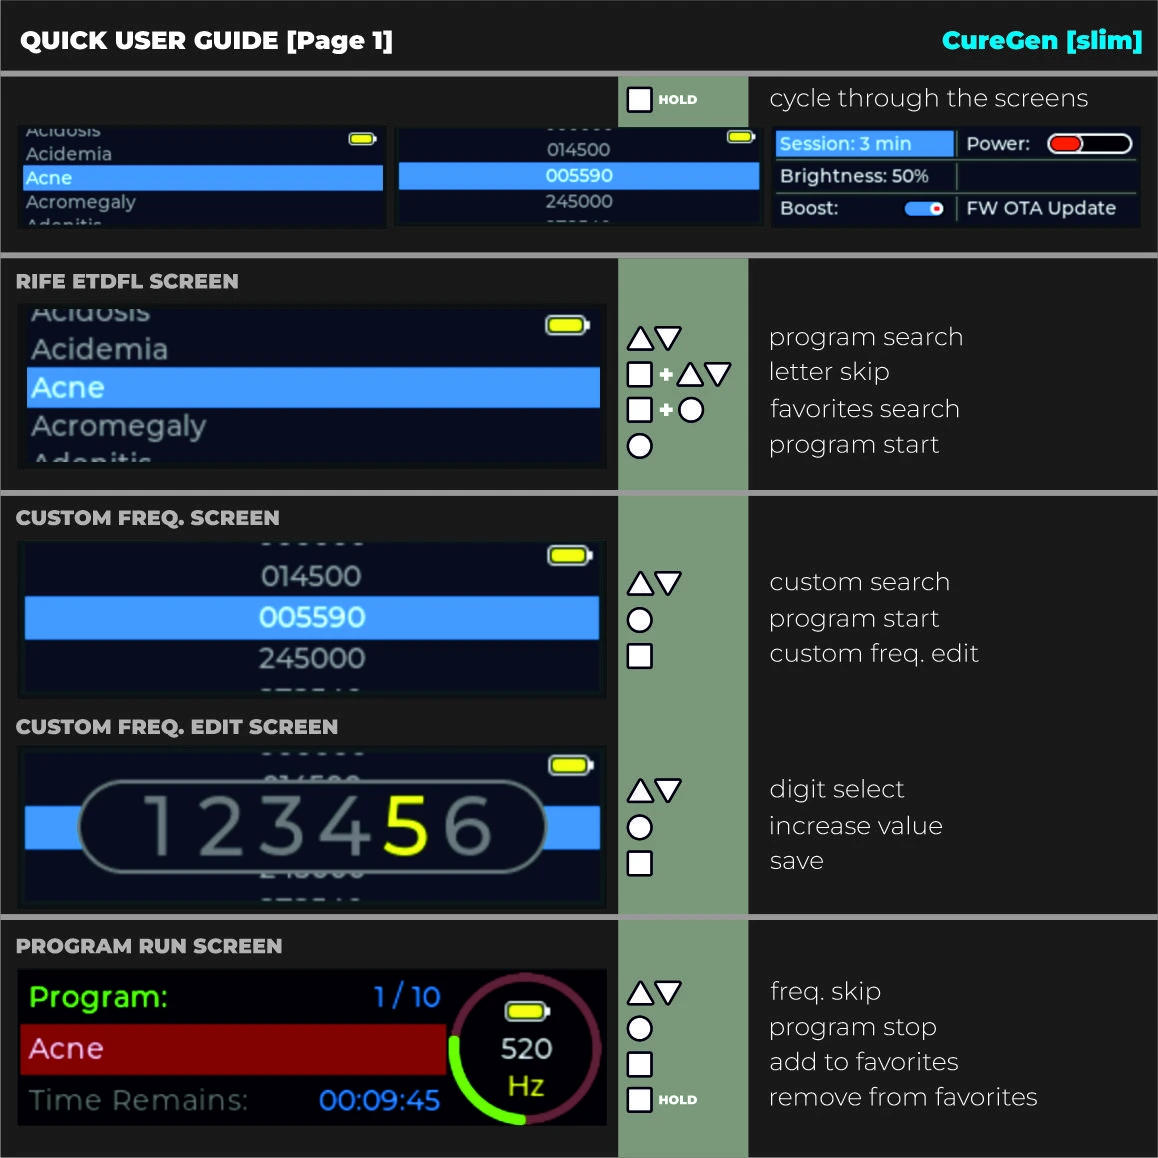This screenshot has width=1158, height=1158.
Task: Click the up triangle next to program search
Action: coord(640,339)
